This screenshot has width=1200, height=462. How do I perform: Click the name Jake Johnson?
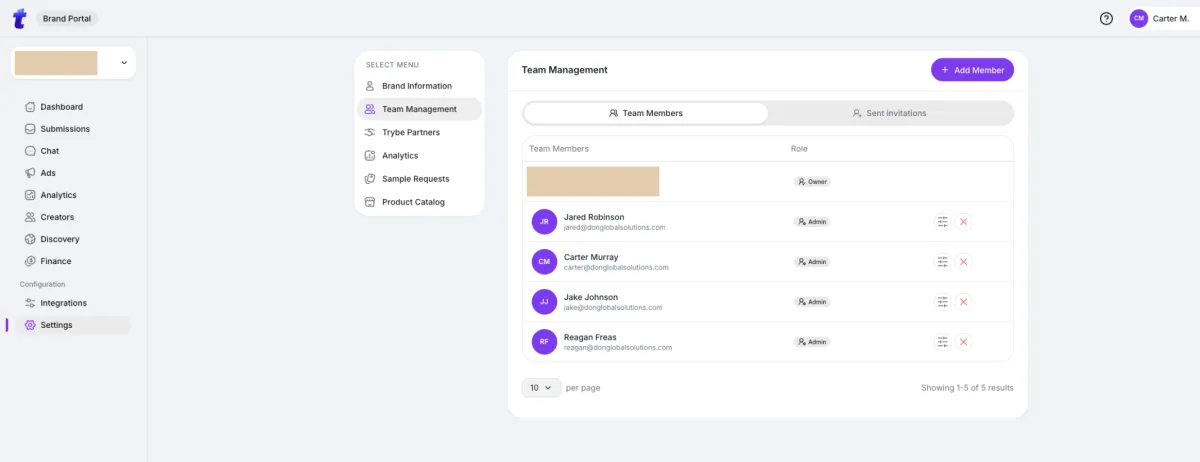[x=591, y=297]
